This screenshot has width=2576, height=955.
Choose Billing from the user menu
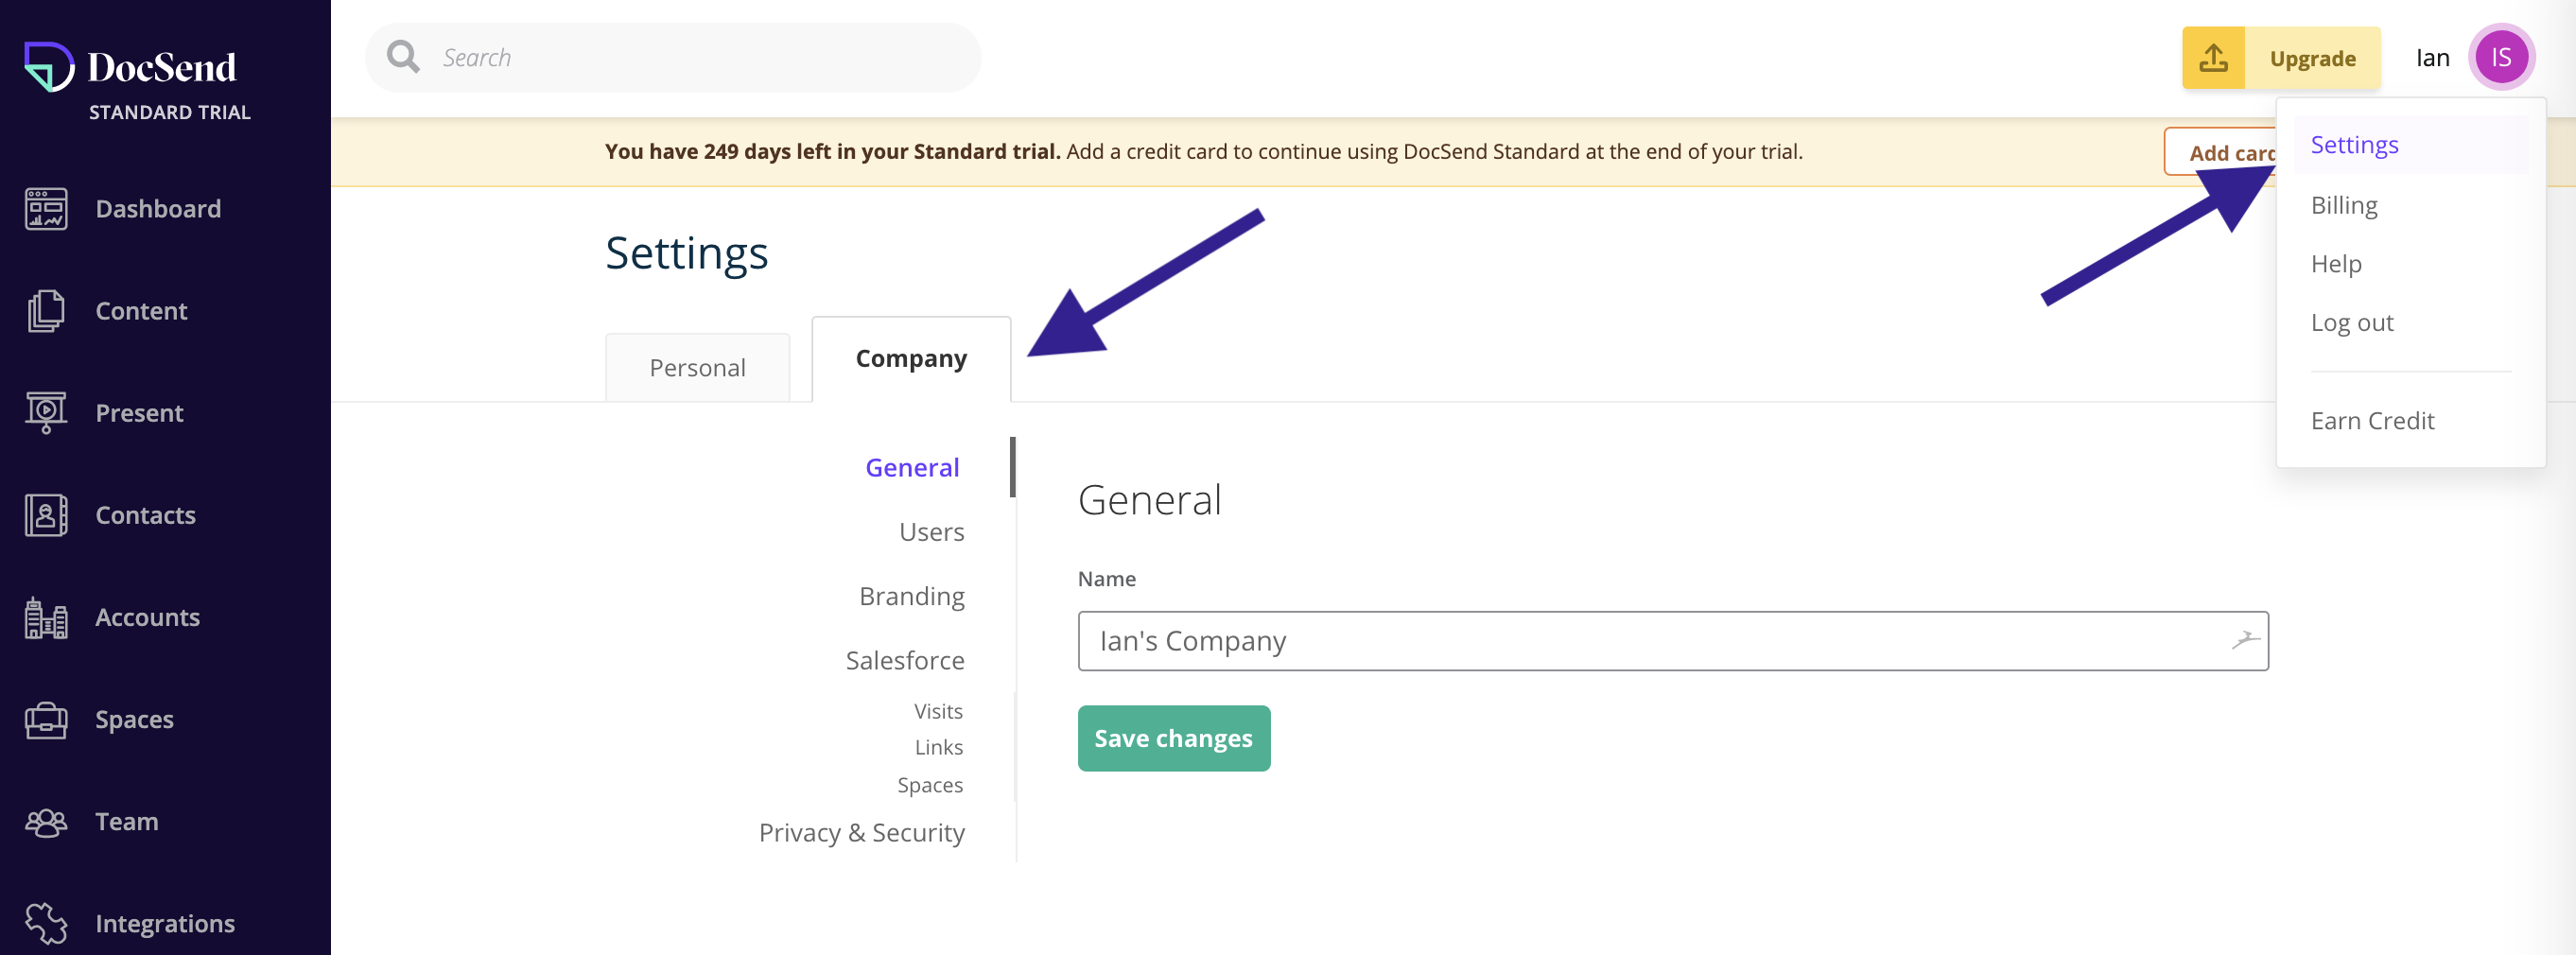pos(2343,205)
